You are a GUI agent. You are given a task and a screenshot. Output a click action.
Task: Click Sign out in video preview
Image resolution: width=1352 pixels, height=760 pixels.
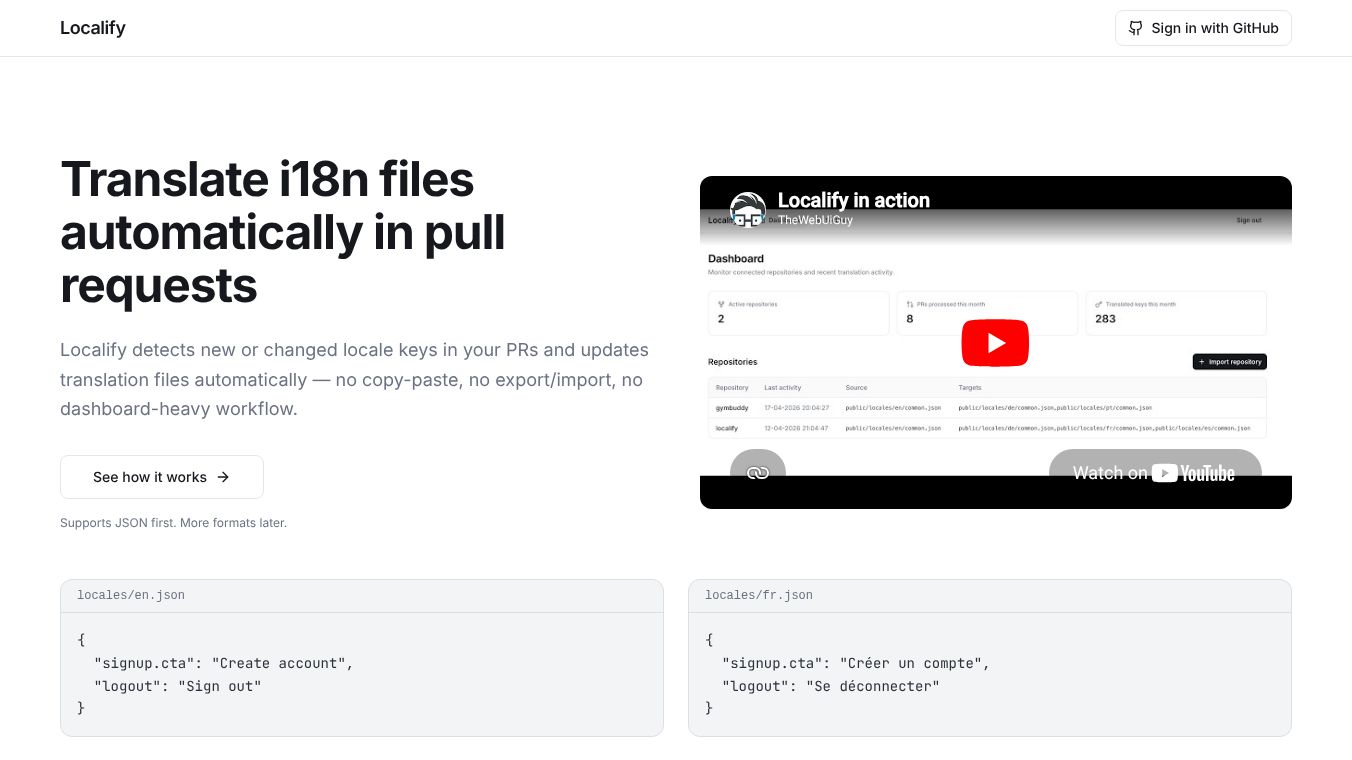(x=1249, y=220)
